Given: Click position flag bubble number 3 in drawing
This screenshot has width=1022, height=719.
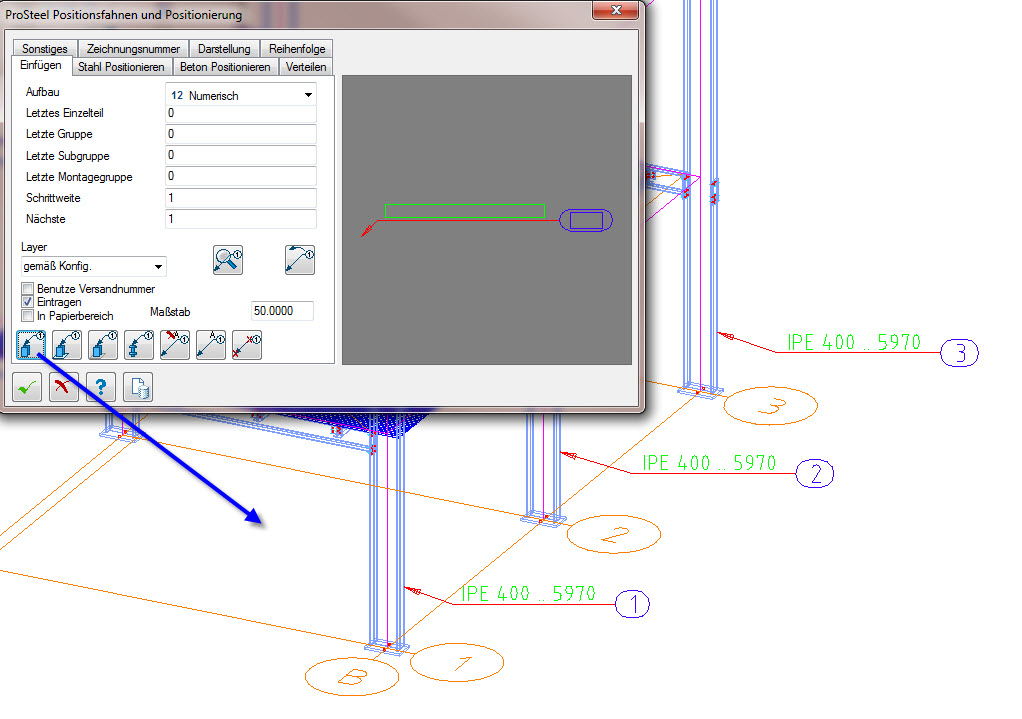Looking at the screenshot, I should coord(959,353).
